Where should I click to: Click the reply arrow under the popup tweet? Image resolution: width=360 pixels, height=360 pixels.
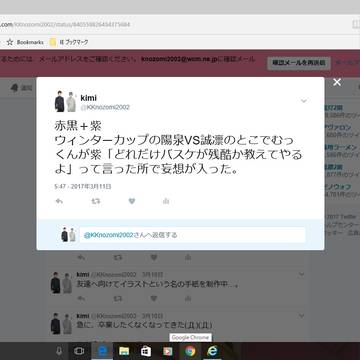[x=59, y=201]
